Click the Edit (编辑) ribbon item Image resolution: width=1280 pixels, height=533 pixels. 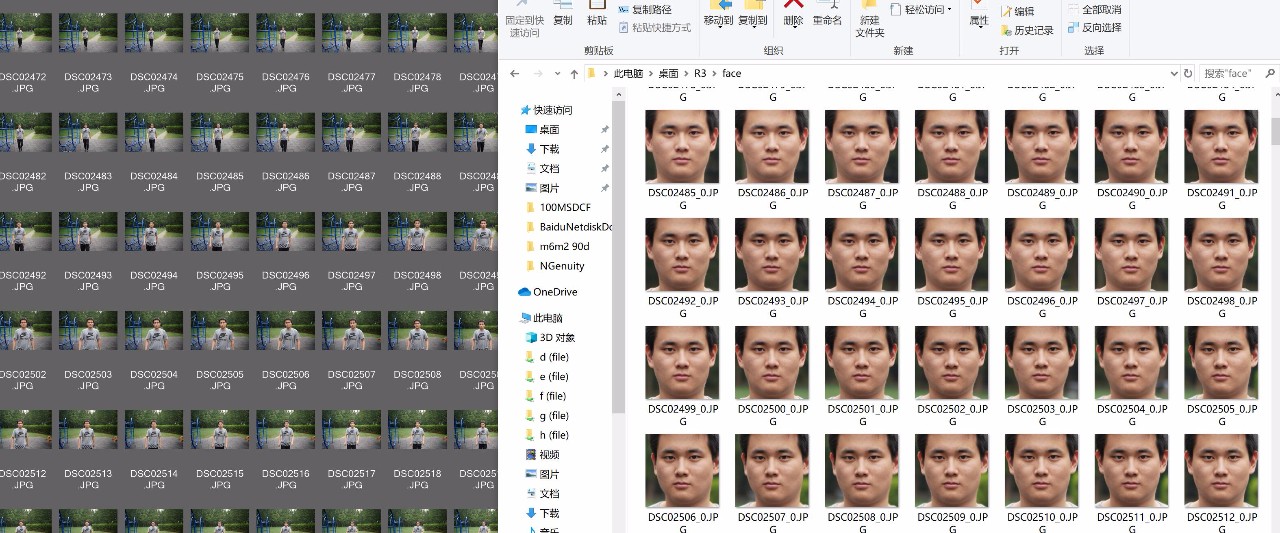1017,12
